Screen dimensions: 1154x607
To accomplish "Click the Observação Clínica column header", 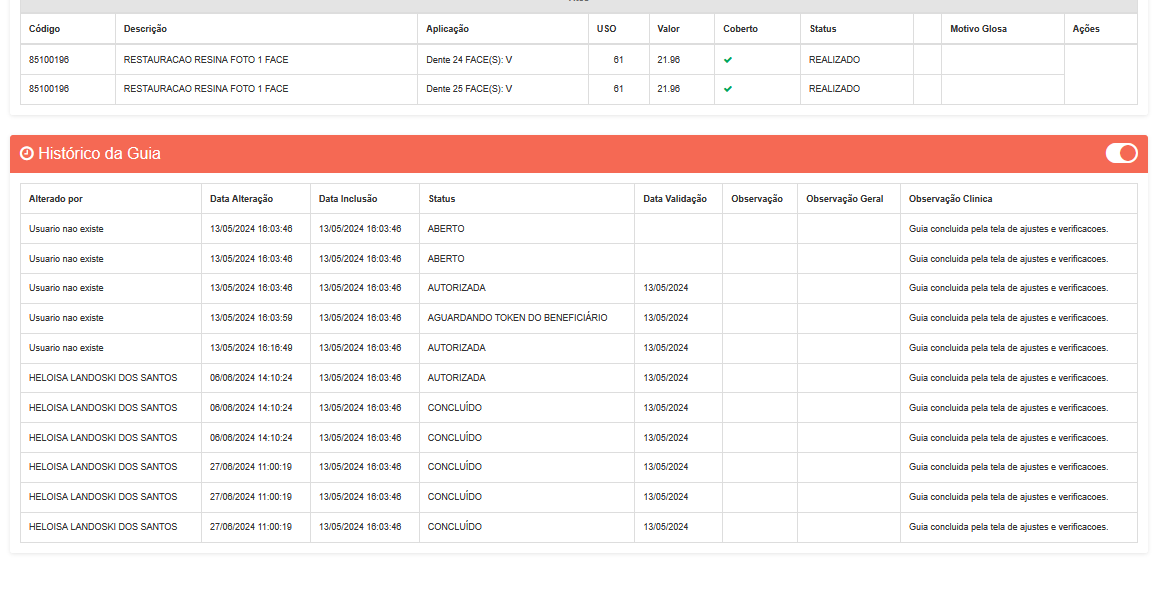I will pos(950,199).
